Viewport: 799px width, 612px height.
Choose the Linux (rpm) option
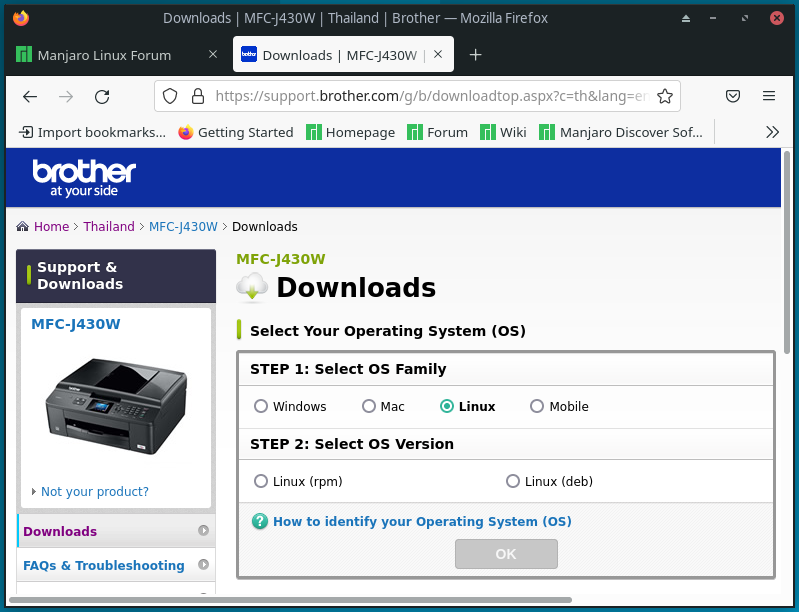tap(261, 481)
